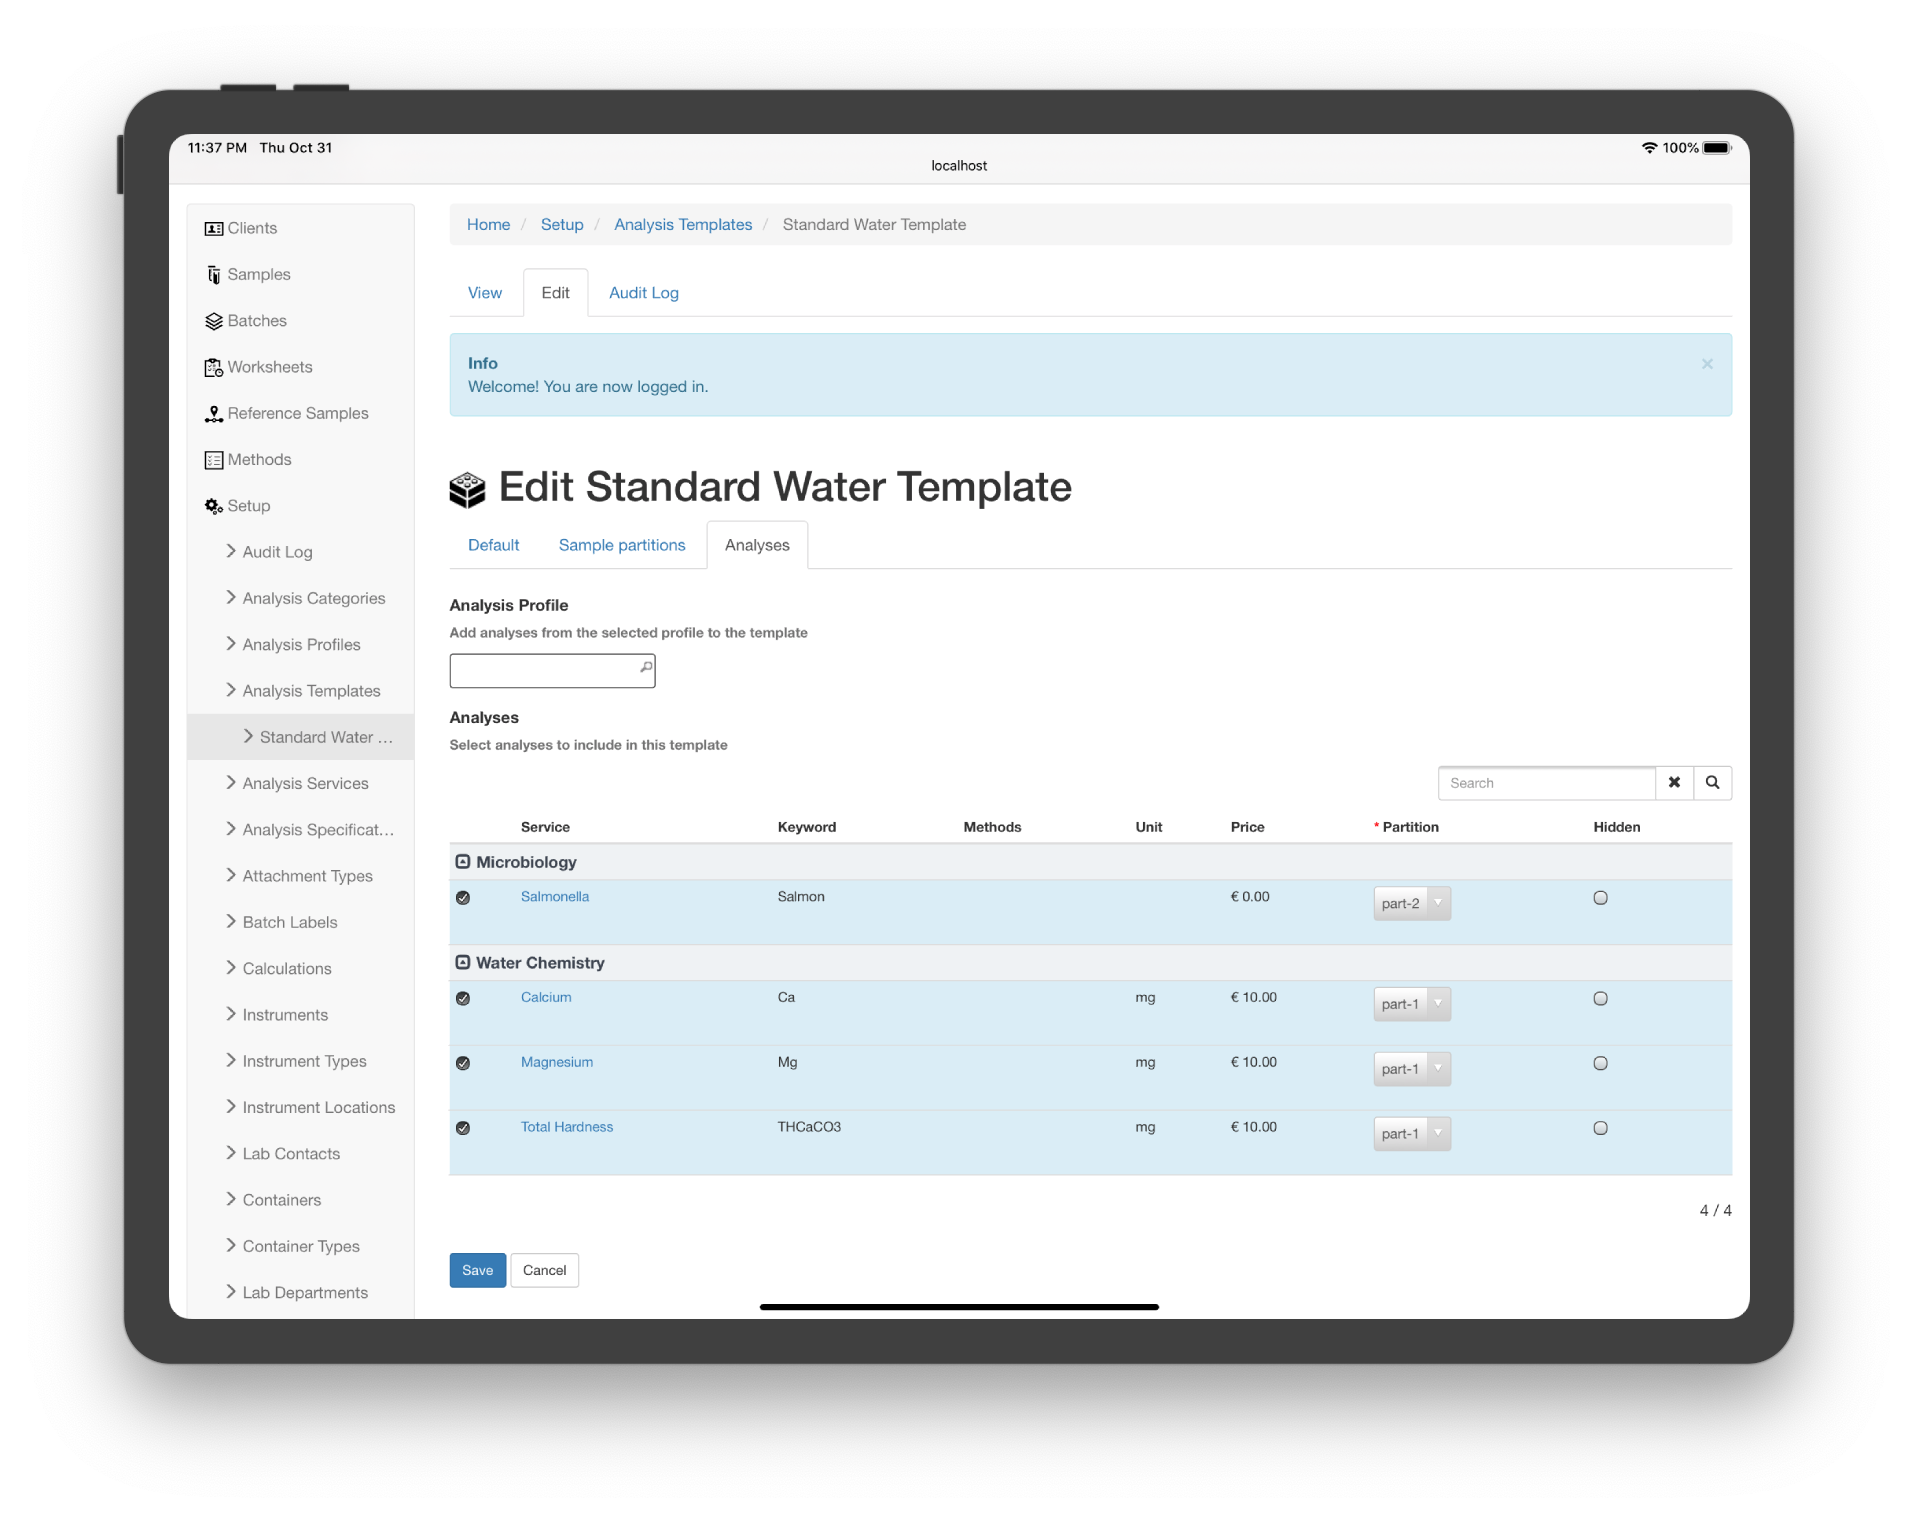This screenshot has width=1918, height=1526.
Task: Open the Audit Log tab
Action: click(643, 293)
